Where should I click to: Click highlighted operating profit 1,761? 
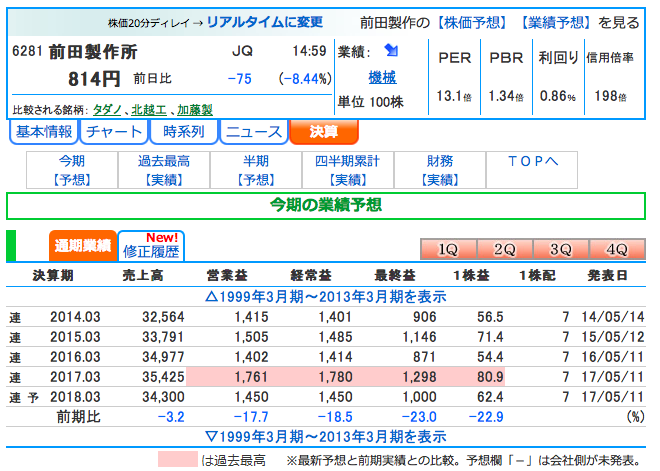(x=251, y=377)
